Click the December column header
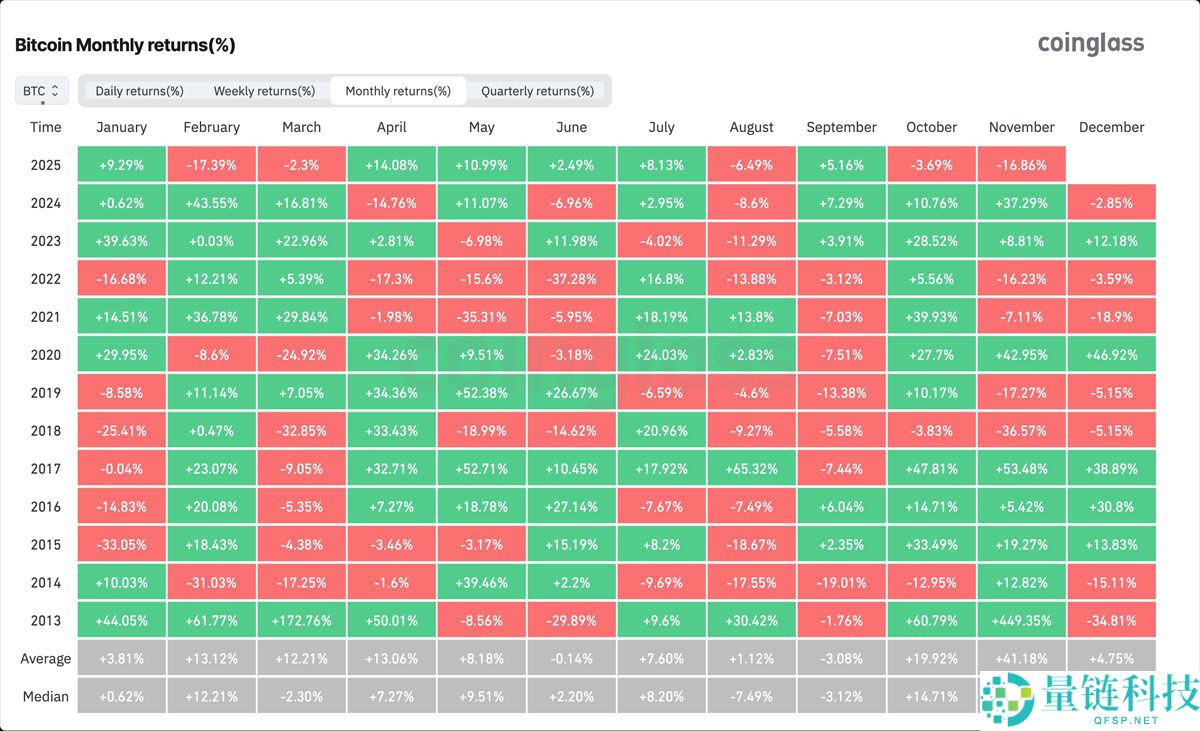This screenshot has height=731, width=1200. point(1111,127)
